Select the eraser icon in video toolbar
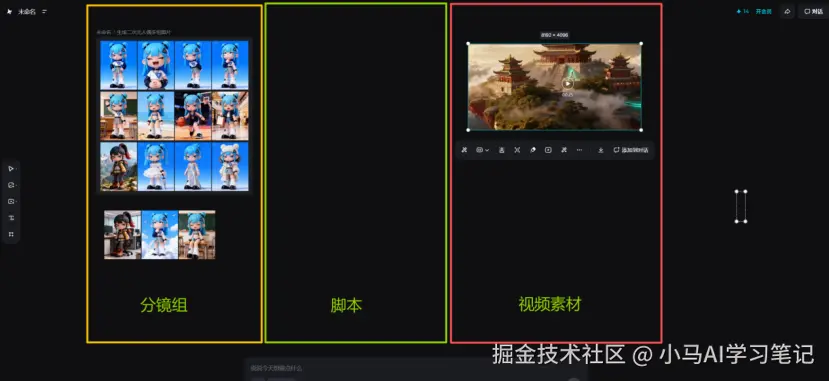Screen dimensions: 829x381 coord(533,150)
